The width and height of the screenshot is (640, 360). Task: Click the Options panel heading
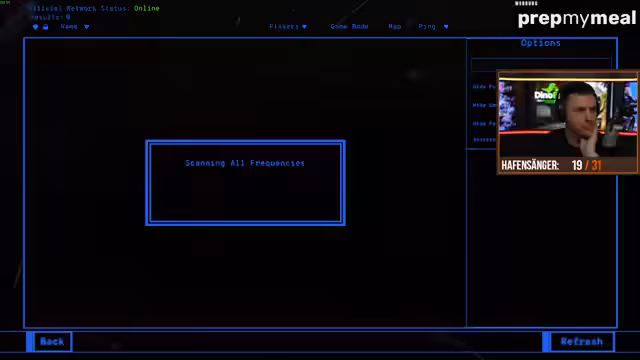(x=541, y=43)
